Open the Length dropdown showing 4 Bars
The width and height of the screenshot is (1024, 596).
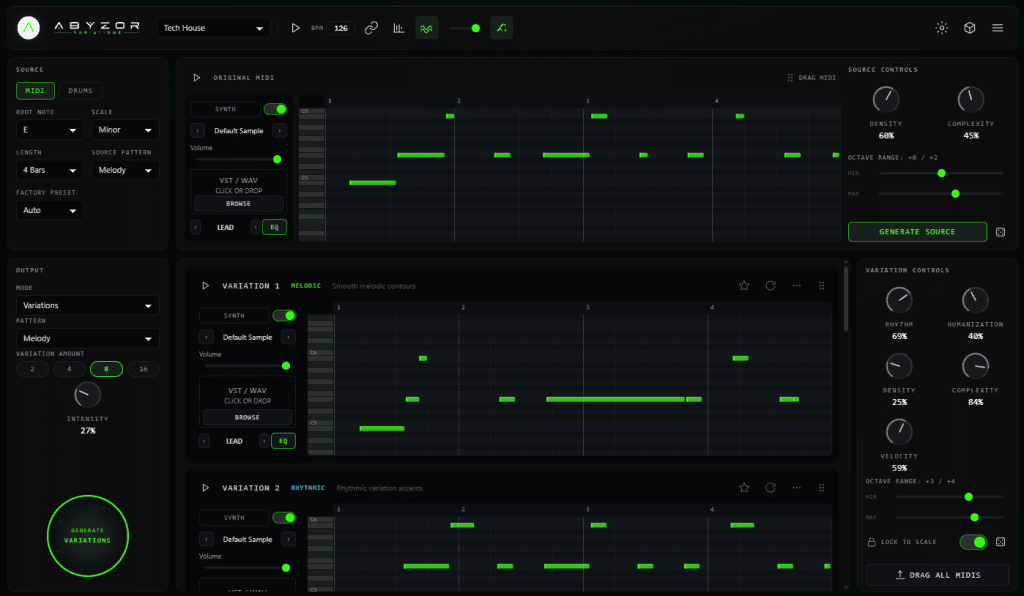(x=50, y=170)
